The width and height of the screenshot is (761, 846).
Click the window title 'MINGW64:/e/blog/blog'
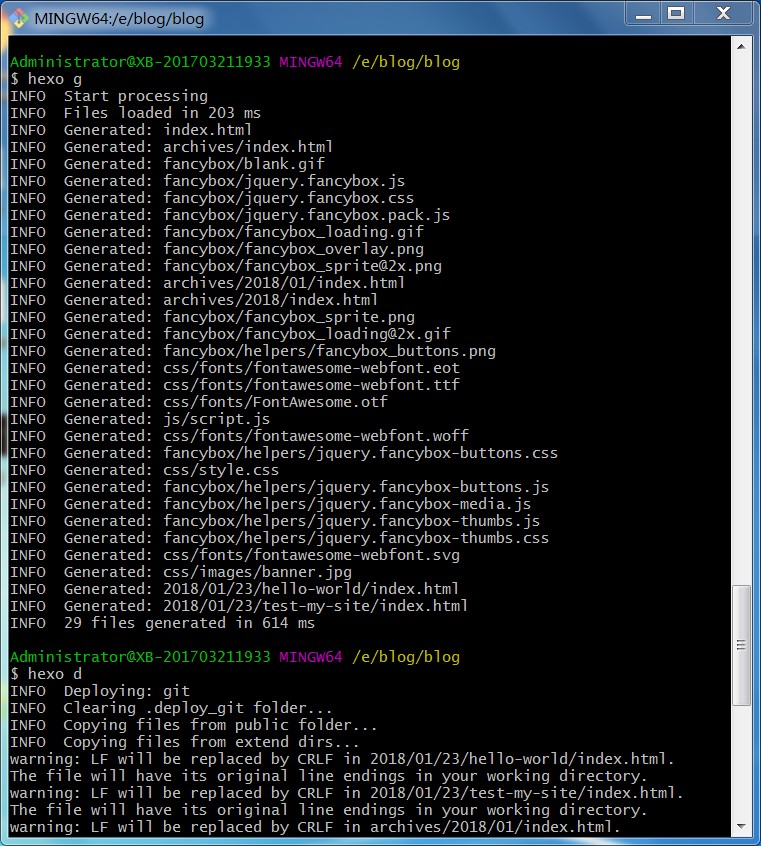pyautogui.click(x=119, y=19)
